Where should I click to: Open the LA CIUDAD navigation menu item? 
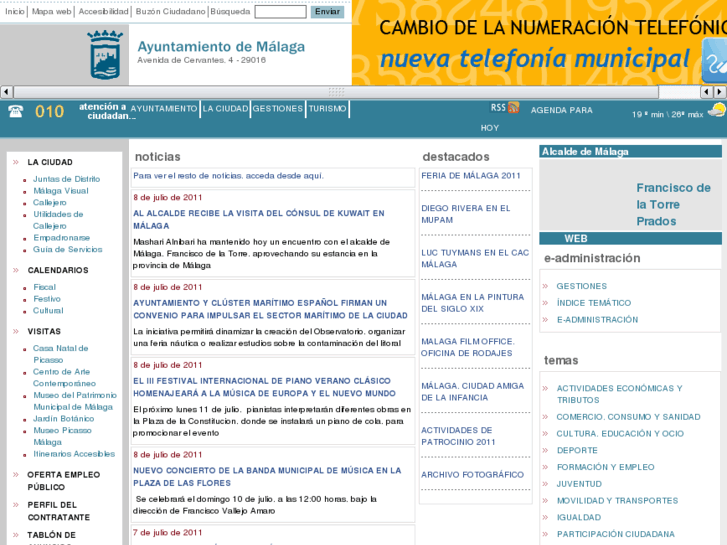225,109
